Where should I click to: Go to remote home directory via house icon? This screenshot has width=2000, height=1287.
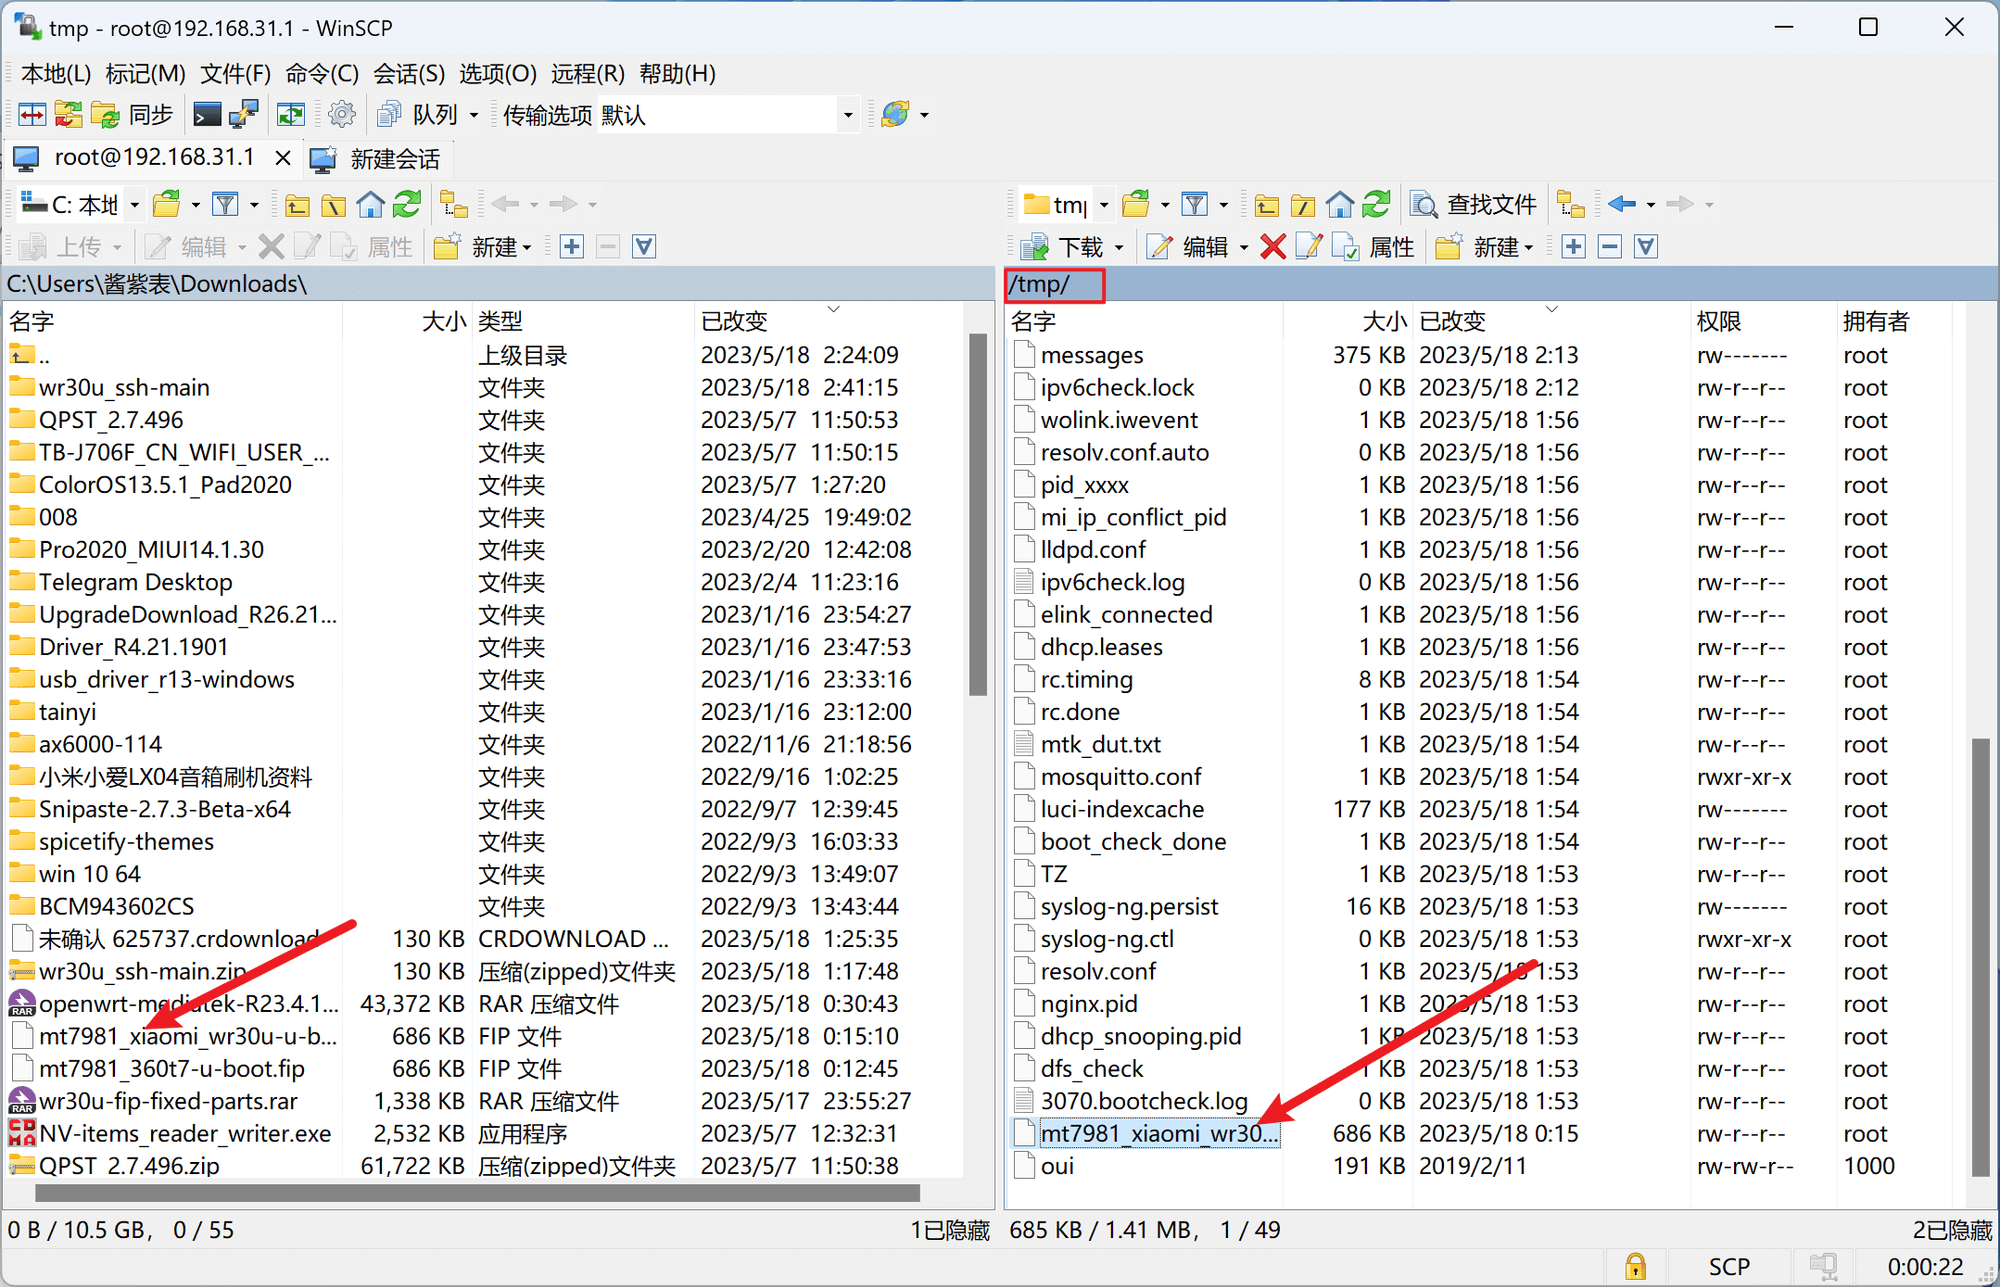1340,204
